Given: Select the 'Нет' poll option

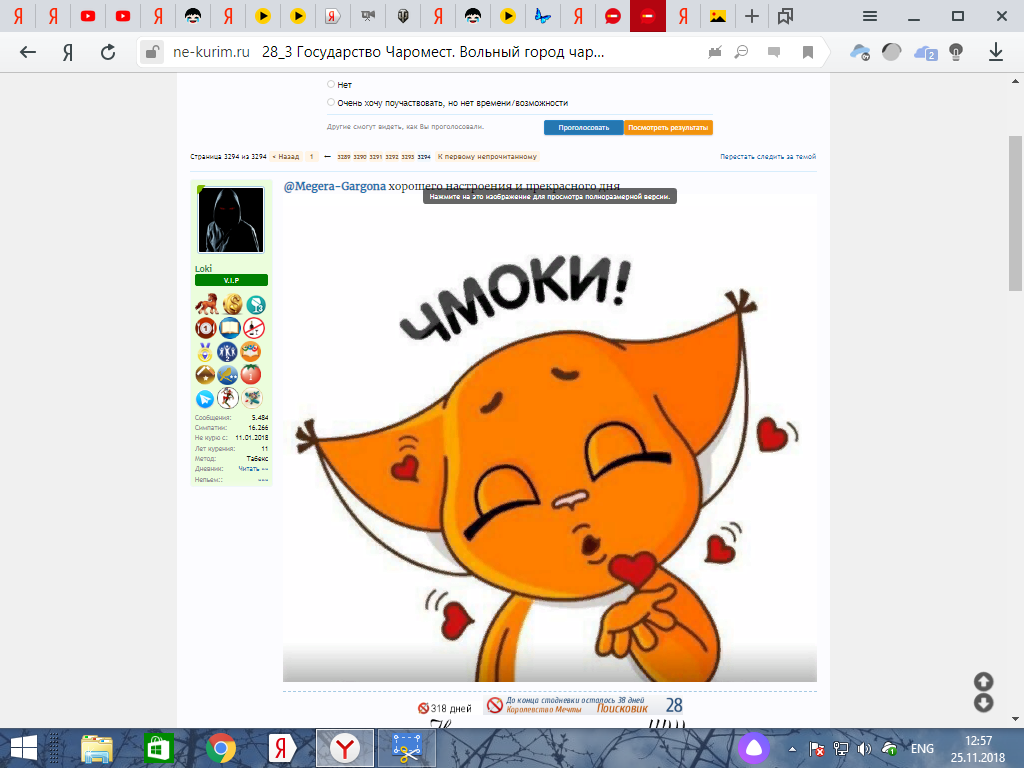Looking at the screenshot, I should (x=331, y=84).
